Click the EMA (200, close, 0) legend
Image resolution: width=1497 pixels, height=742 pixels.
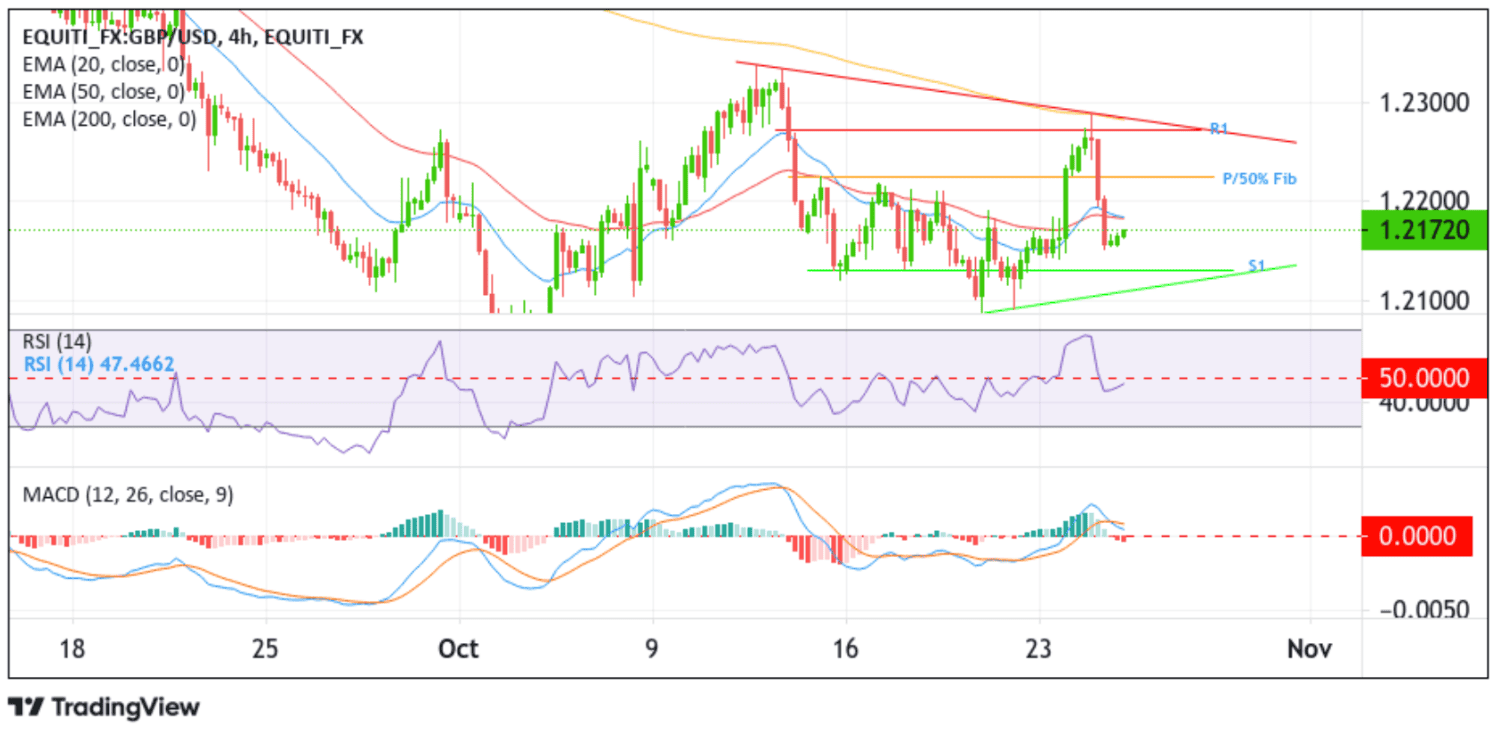tap(109, 119)
